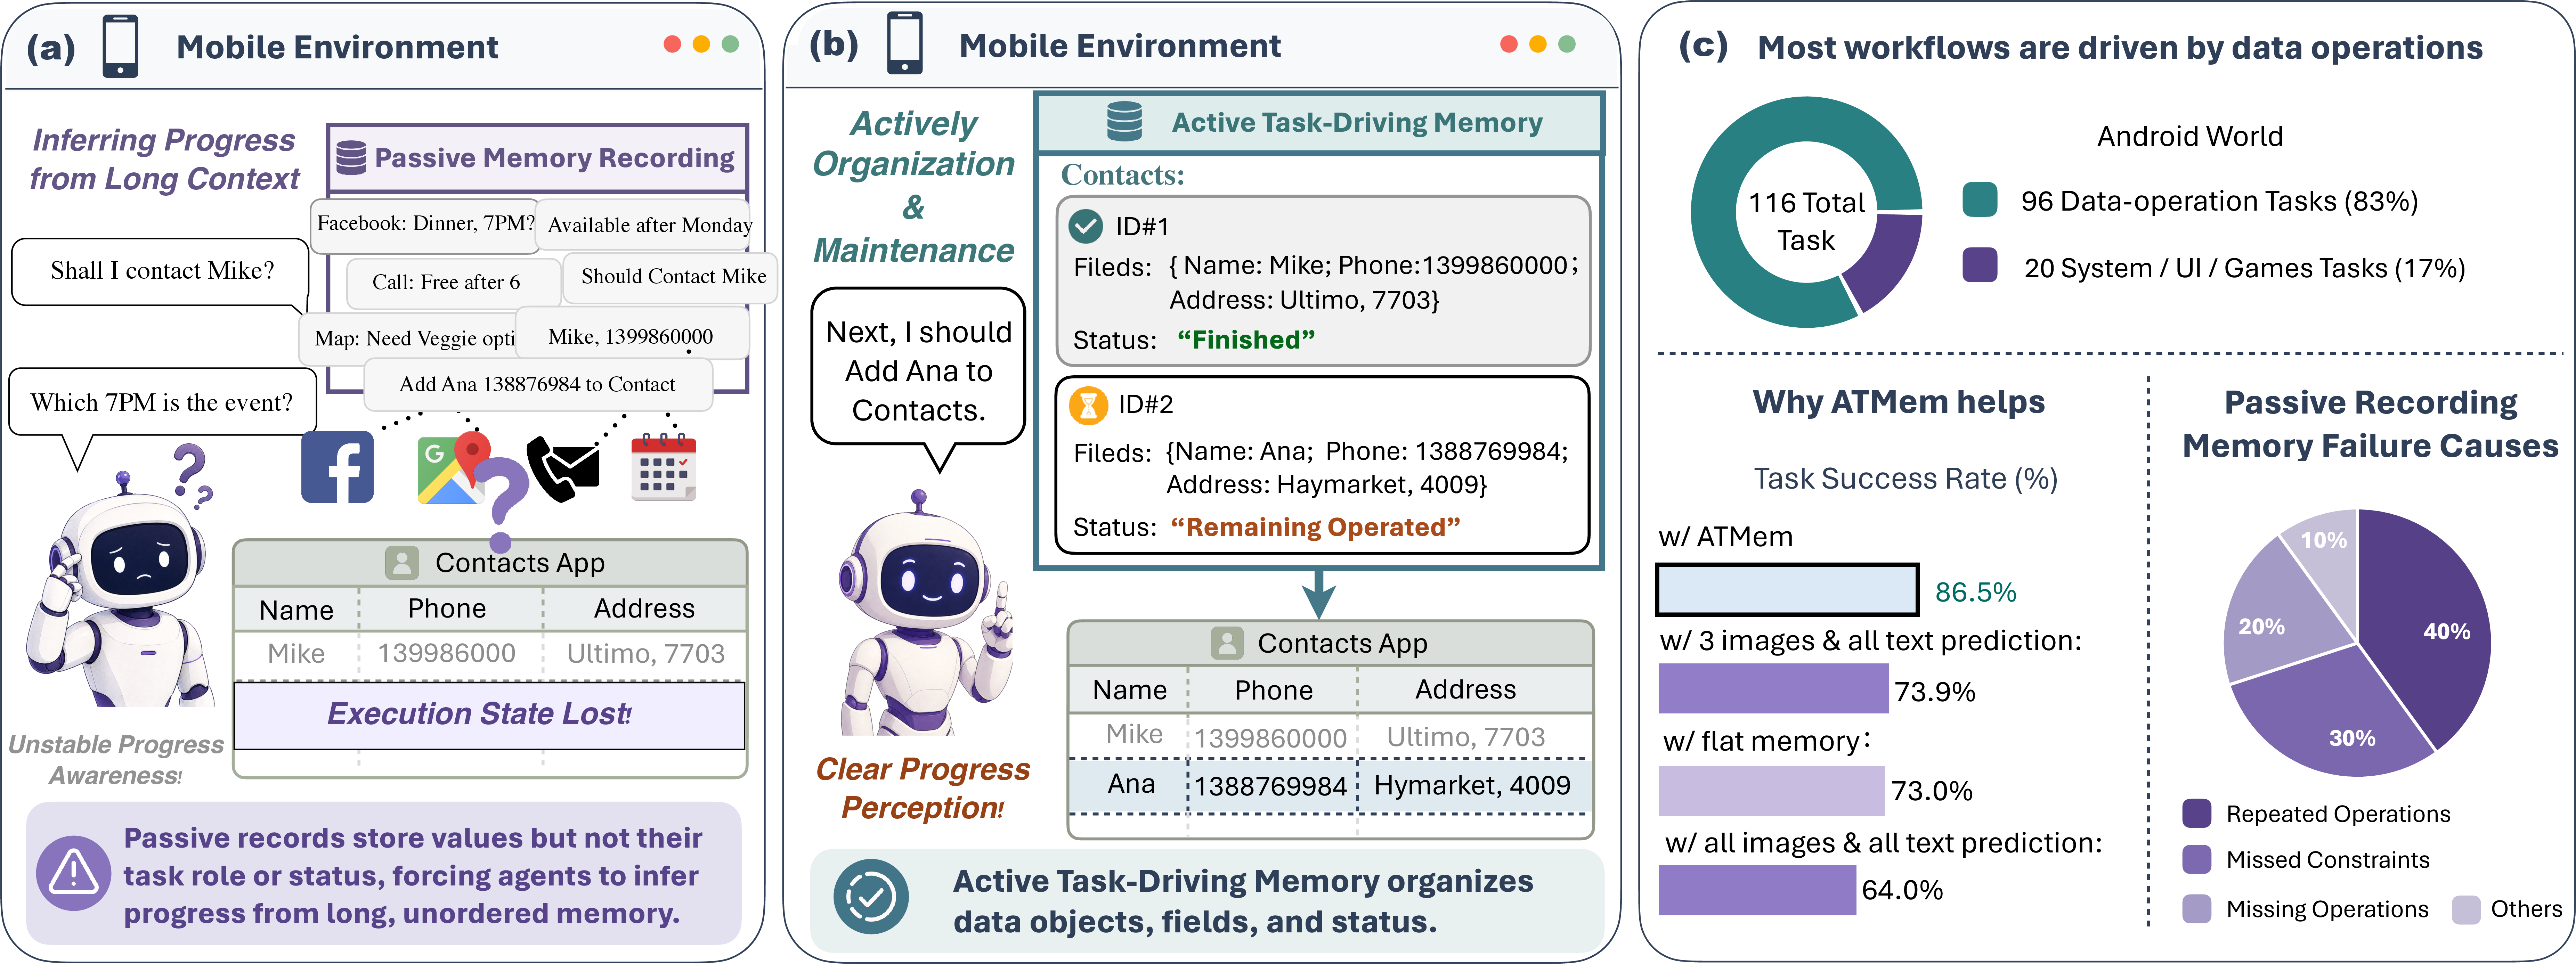Click the dashed-circle checkmark icon in panel (b)
The image size is (2576, 964).
[871, 897]
